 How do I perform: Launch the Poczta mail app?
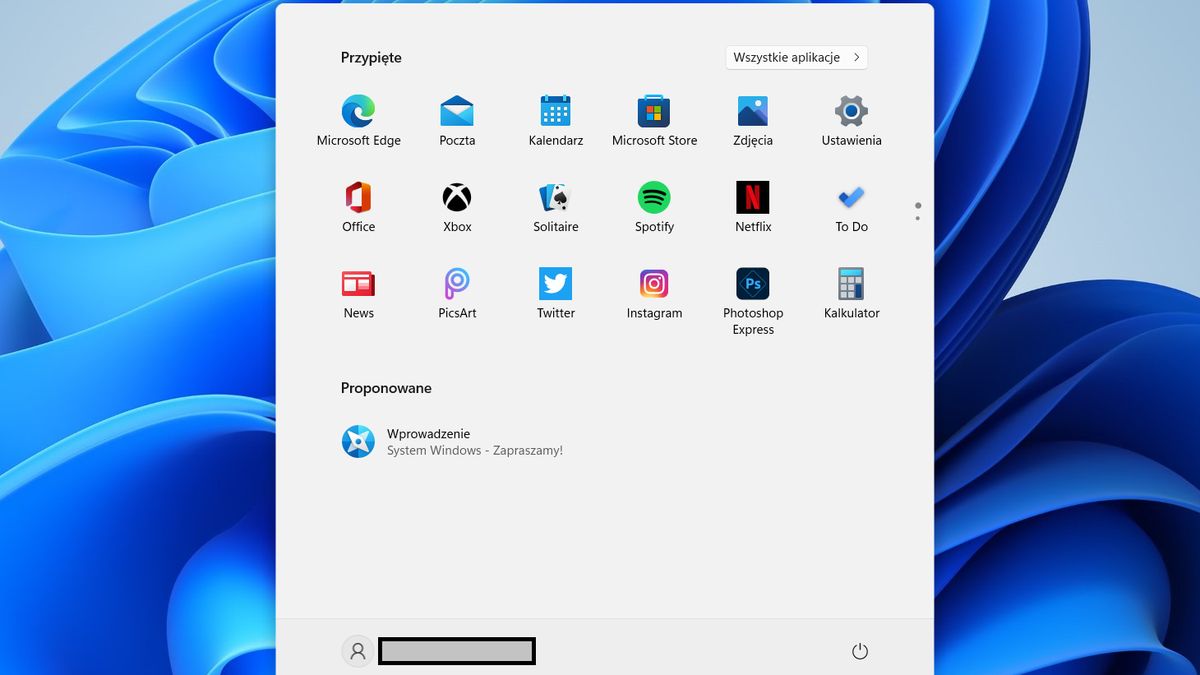point(456,113)
